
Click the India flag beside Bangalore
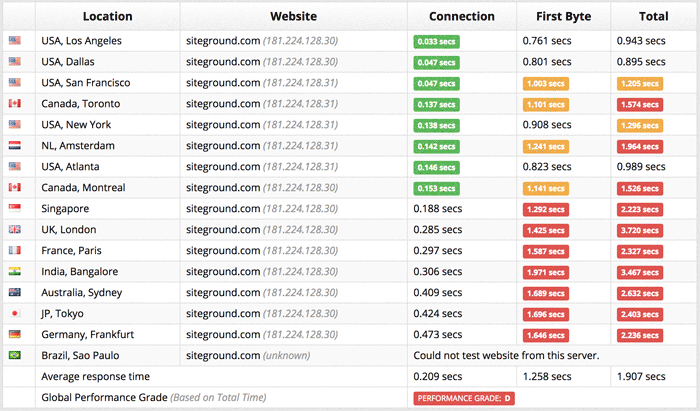click(15, 271)
